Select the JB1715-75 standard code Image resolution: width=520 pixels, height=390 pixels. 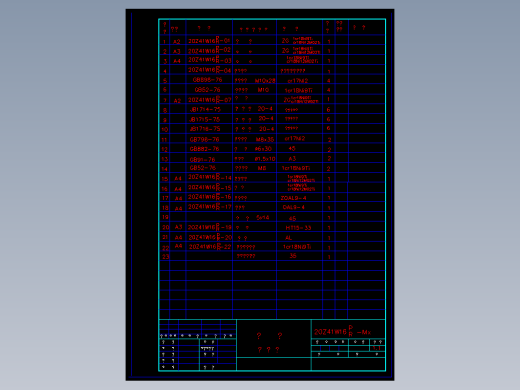click(x=204, y=119)
